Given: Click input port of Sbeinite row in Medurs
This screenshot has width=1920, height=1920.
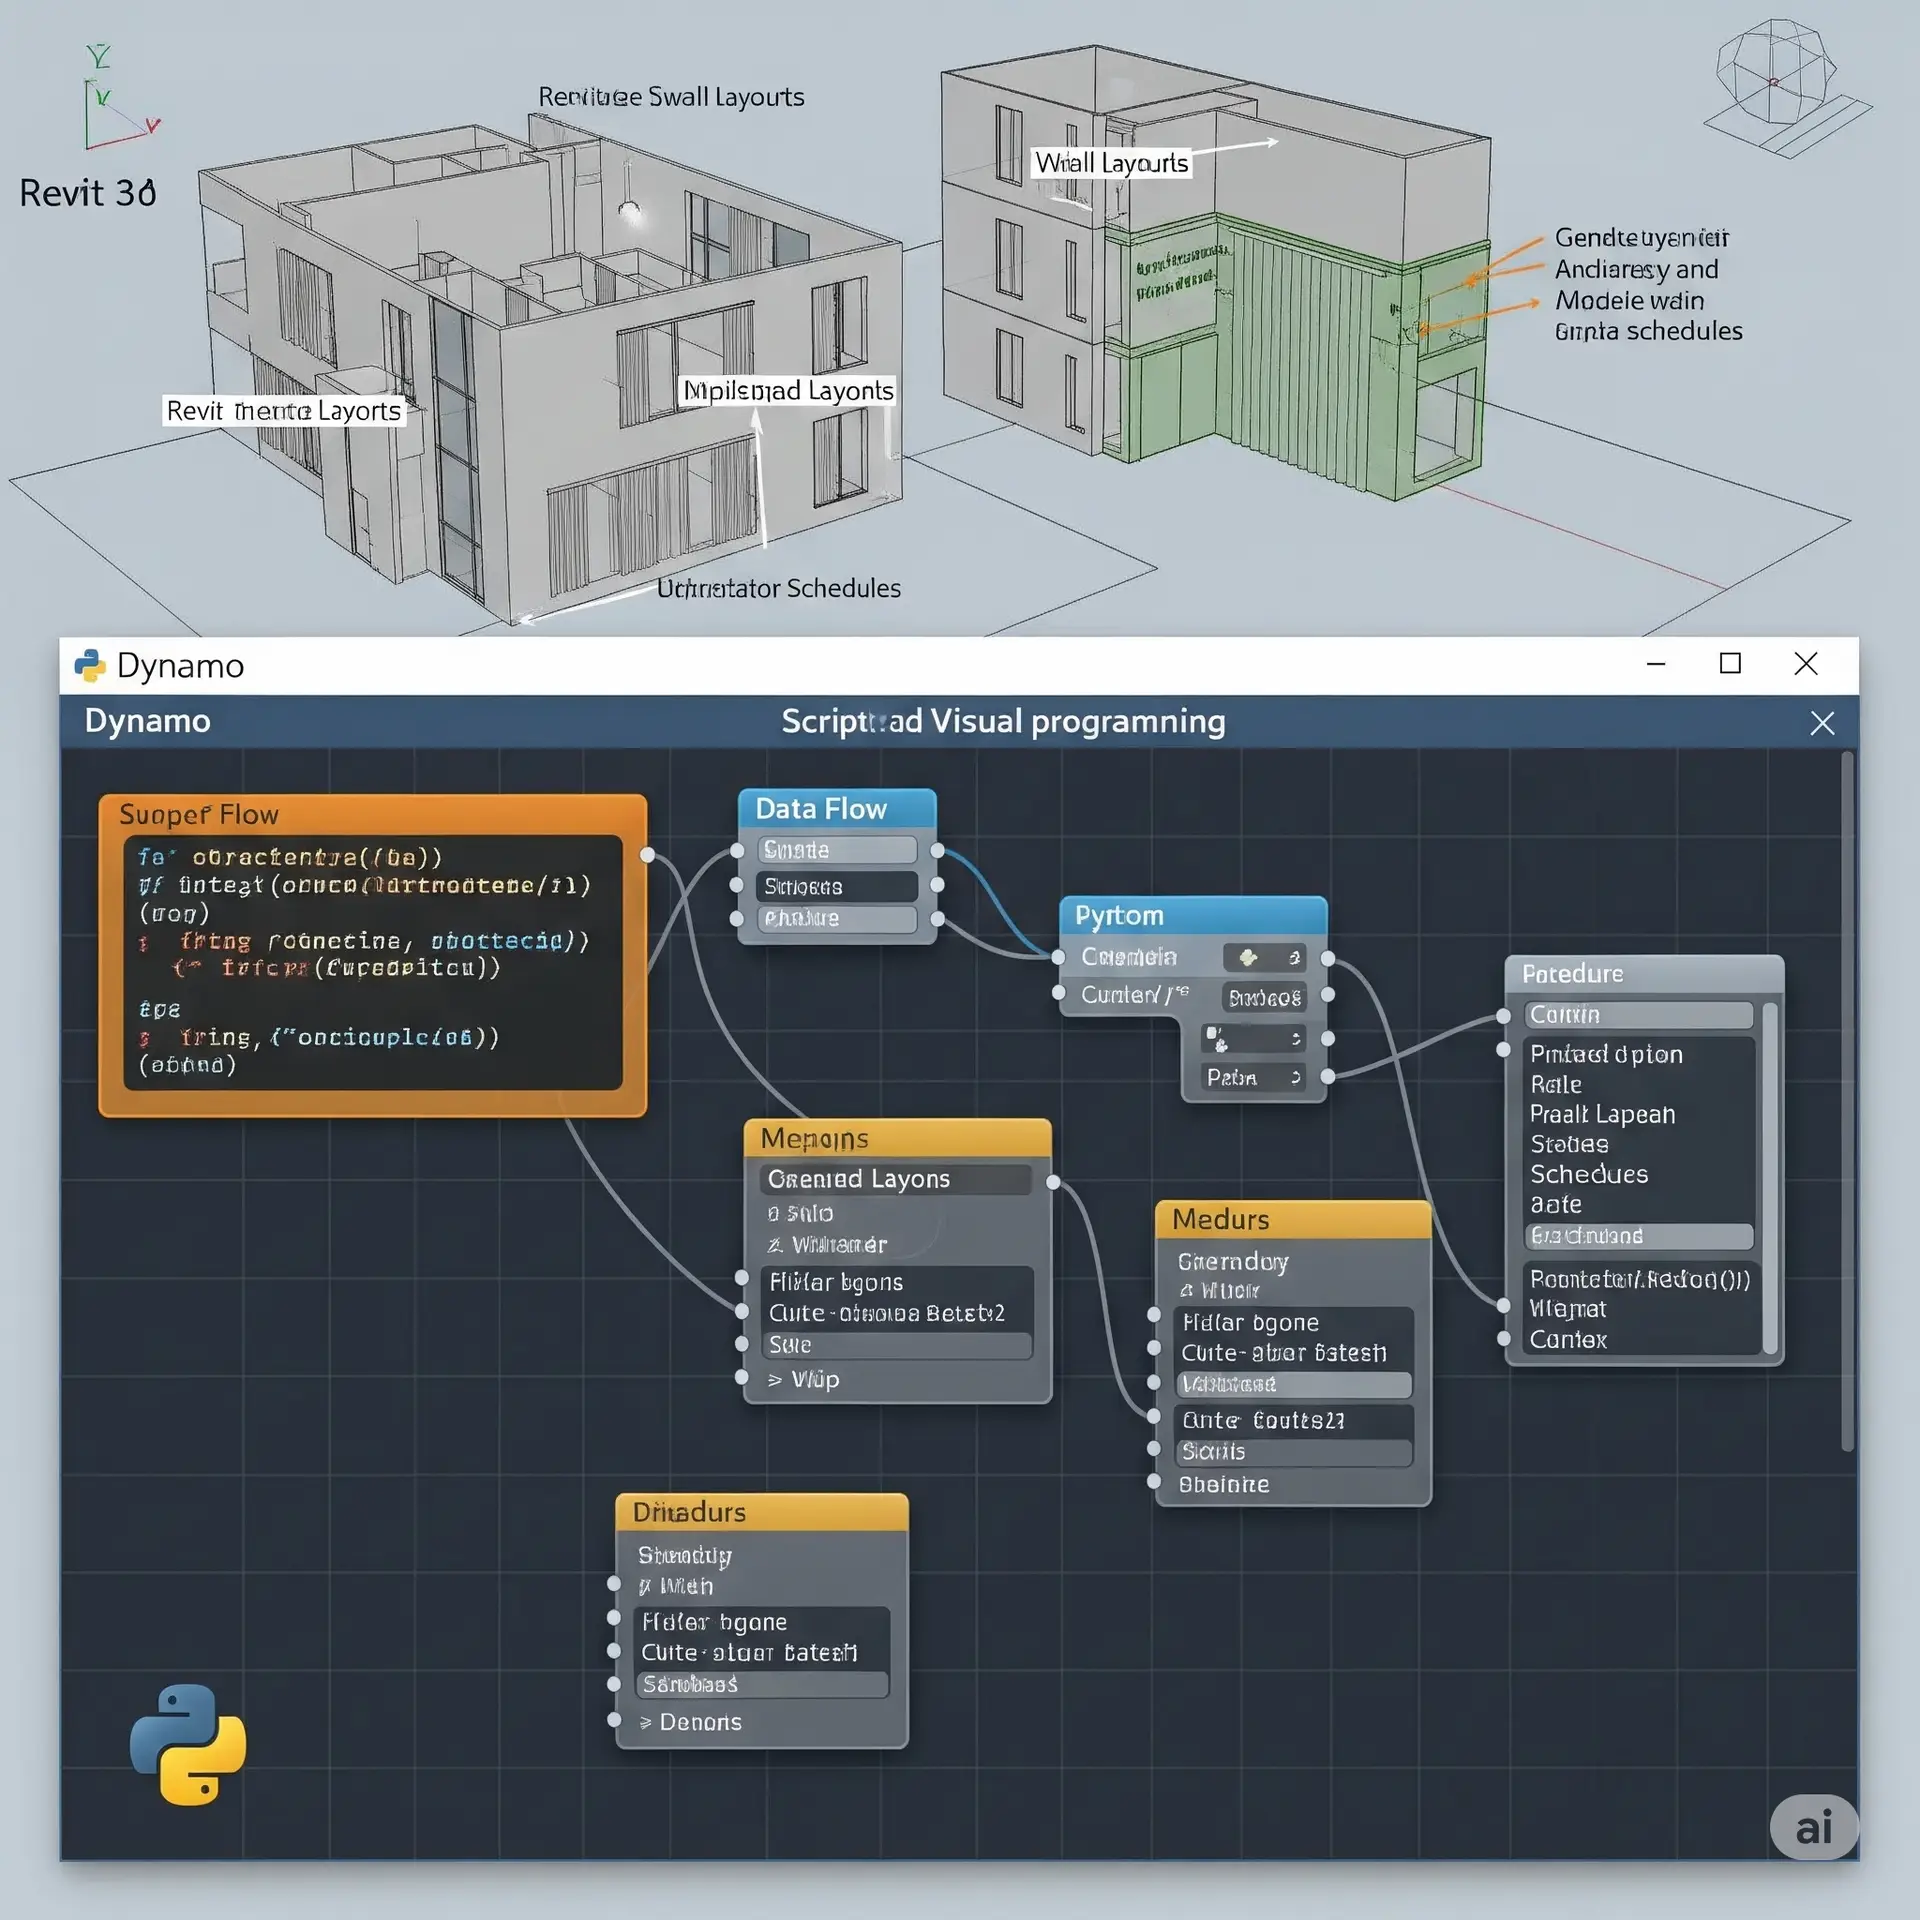Looking at the screenshot, I should coord(1154,1481).
